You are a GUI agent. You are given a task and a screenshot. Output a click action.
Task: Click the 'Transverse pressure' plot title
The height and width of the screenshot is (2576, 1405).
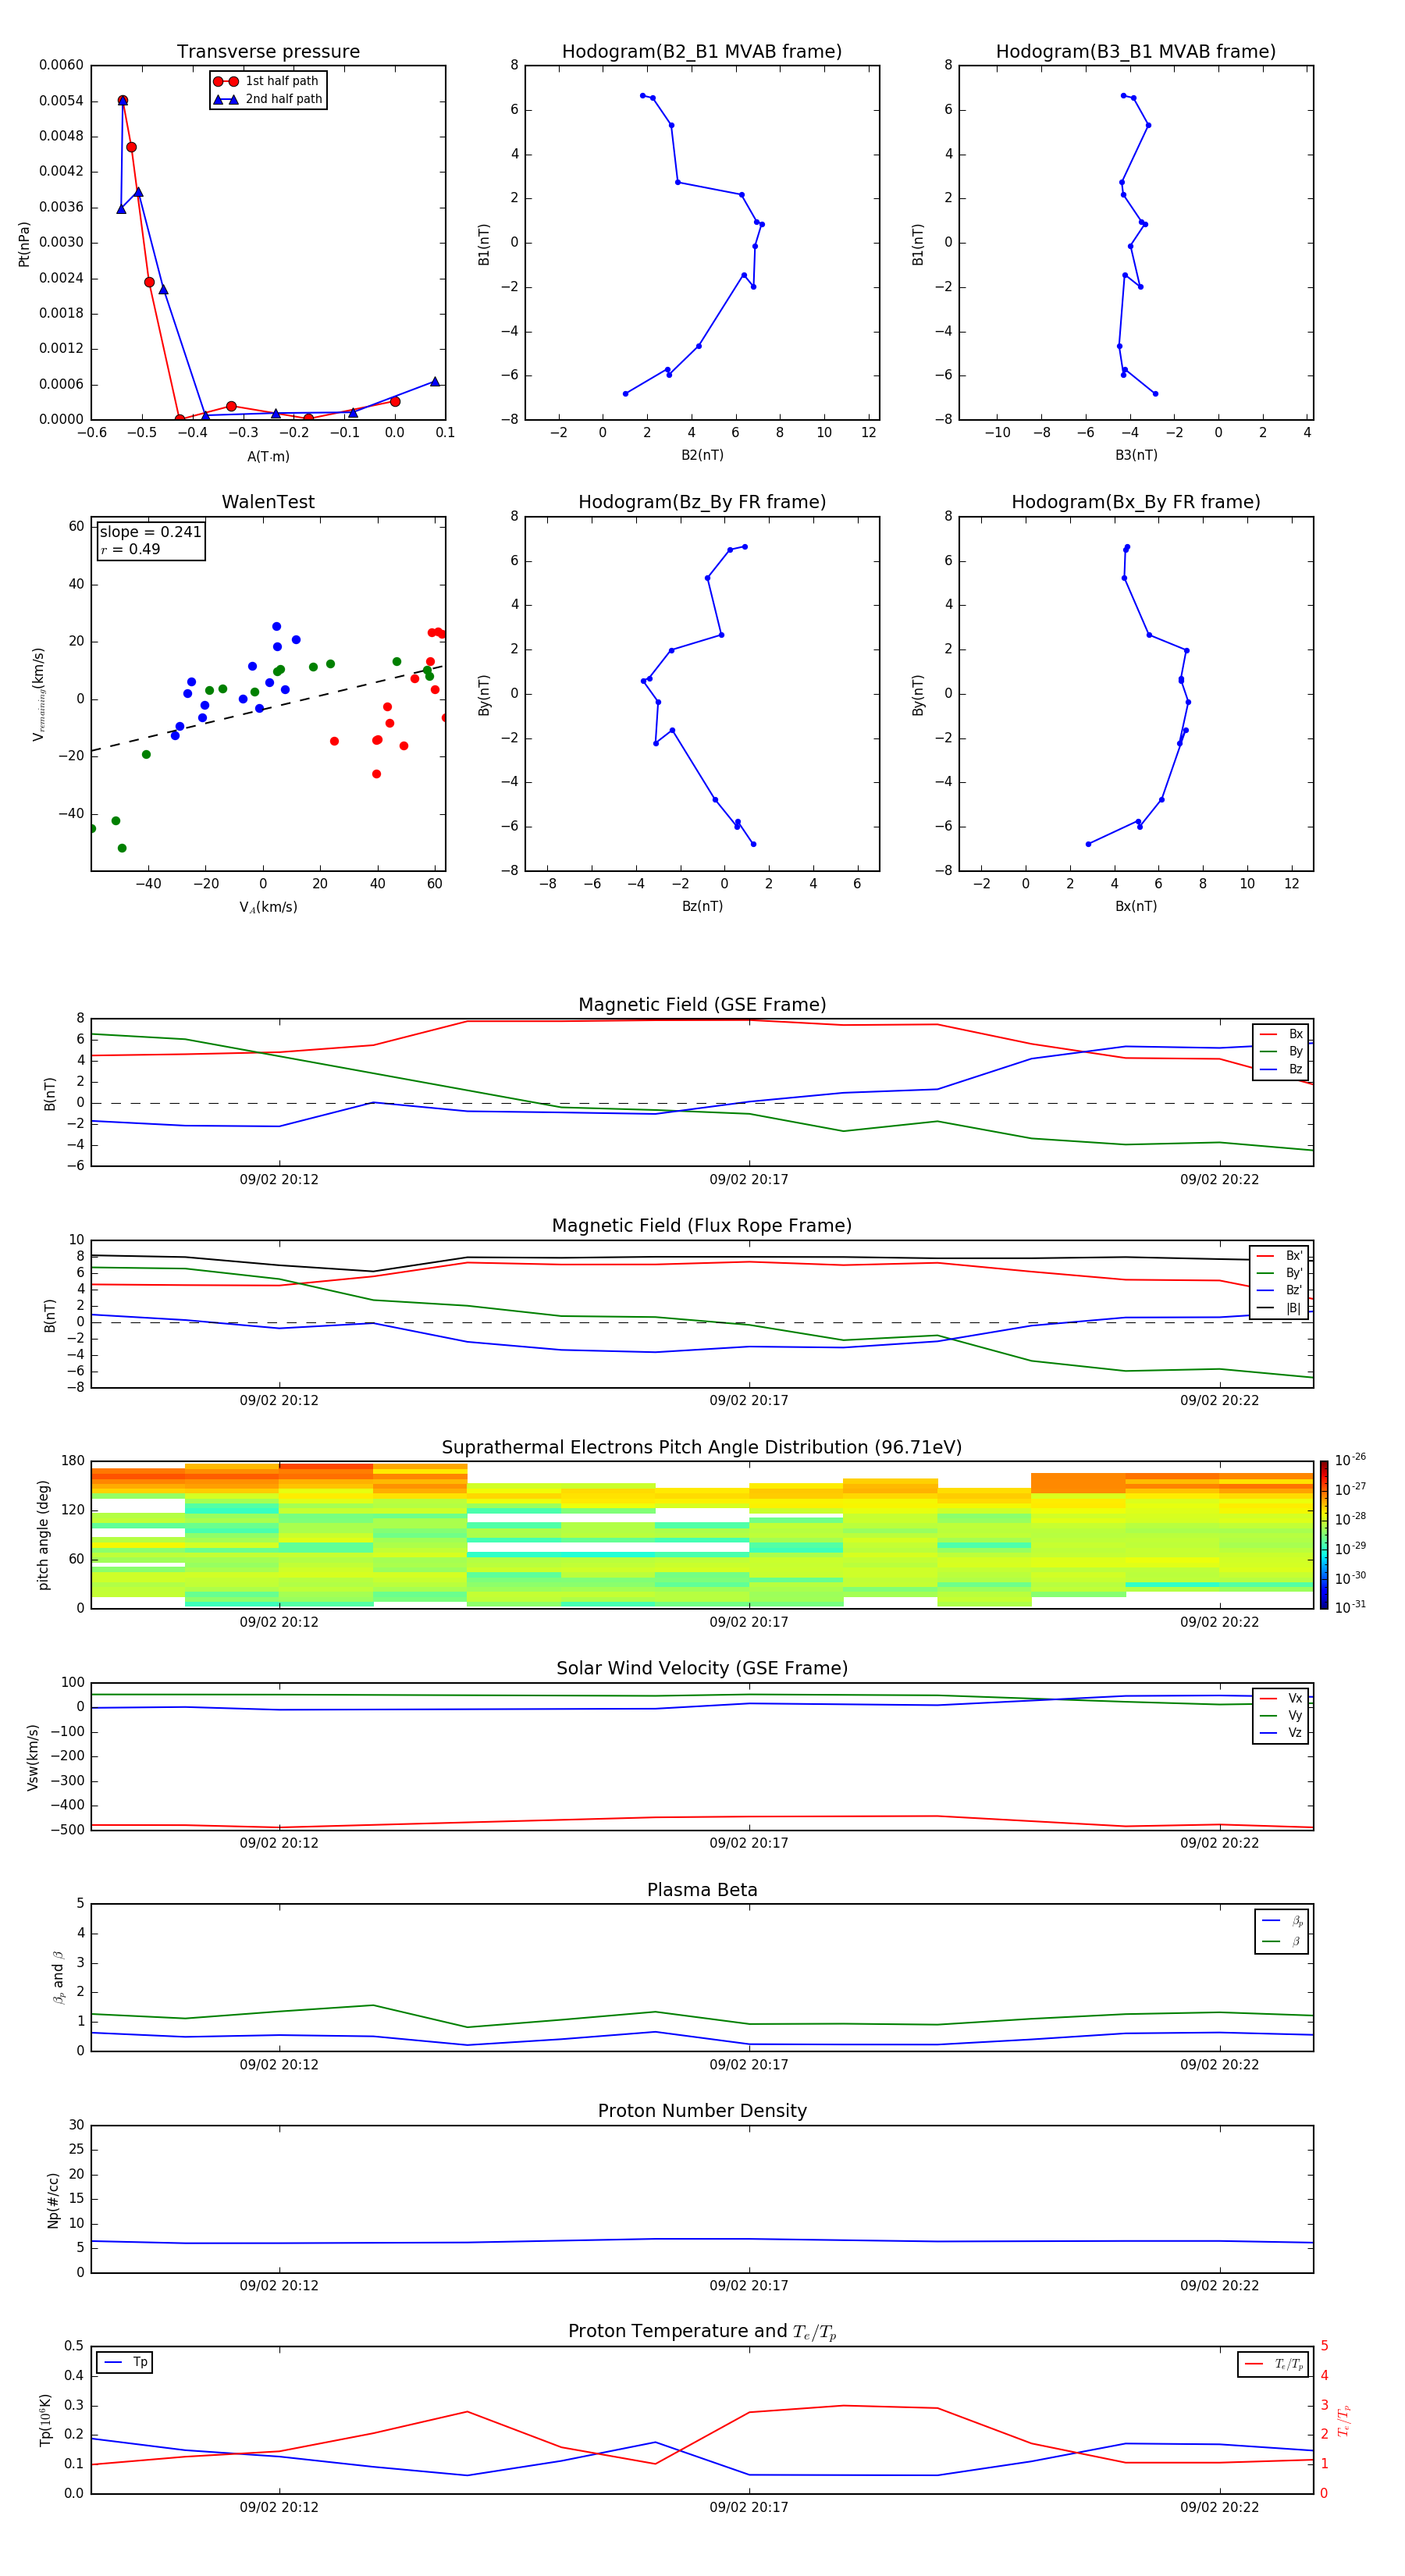point(268,52)
